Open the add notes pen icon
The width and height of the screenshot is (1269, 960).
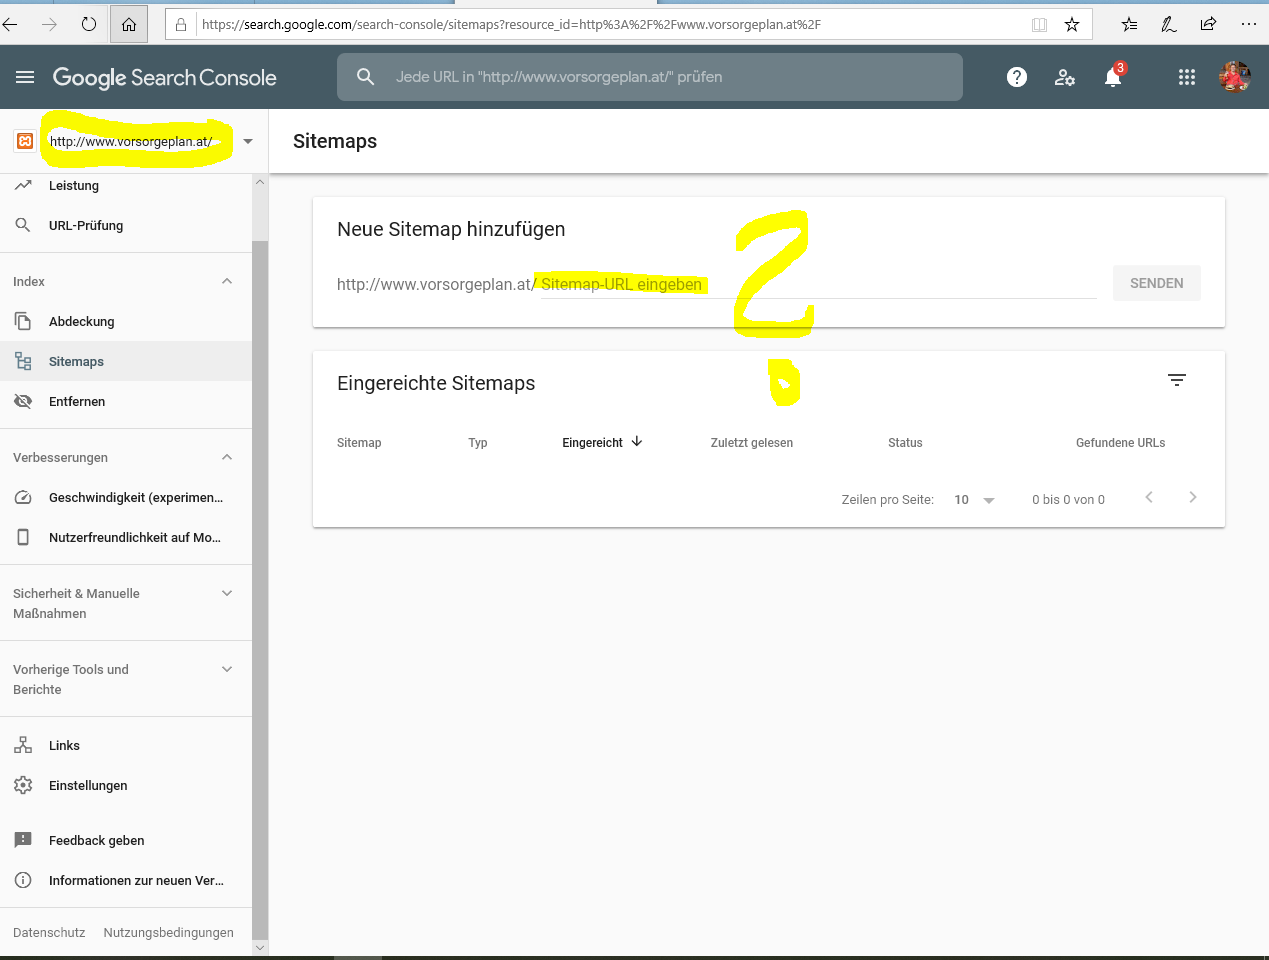click(x=1168, y=24)
